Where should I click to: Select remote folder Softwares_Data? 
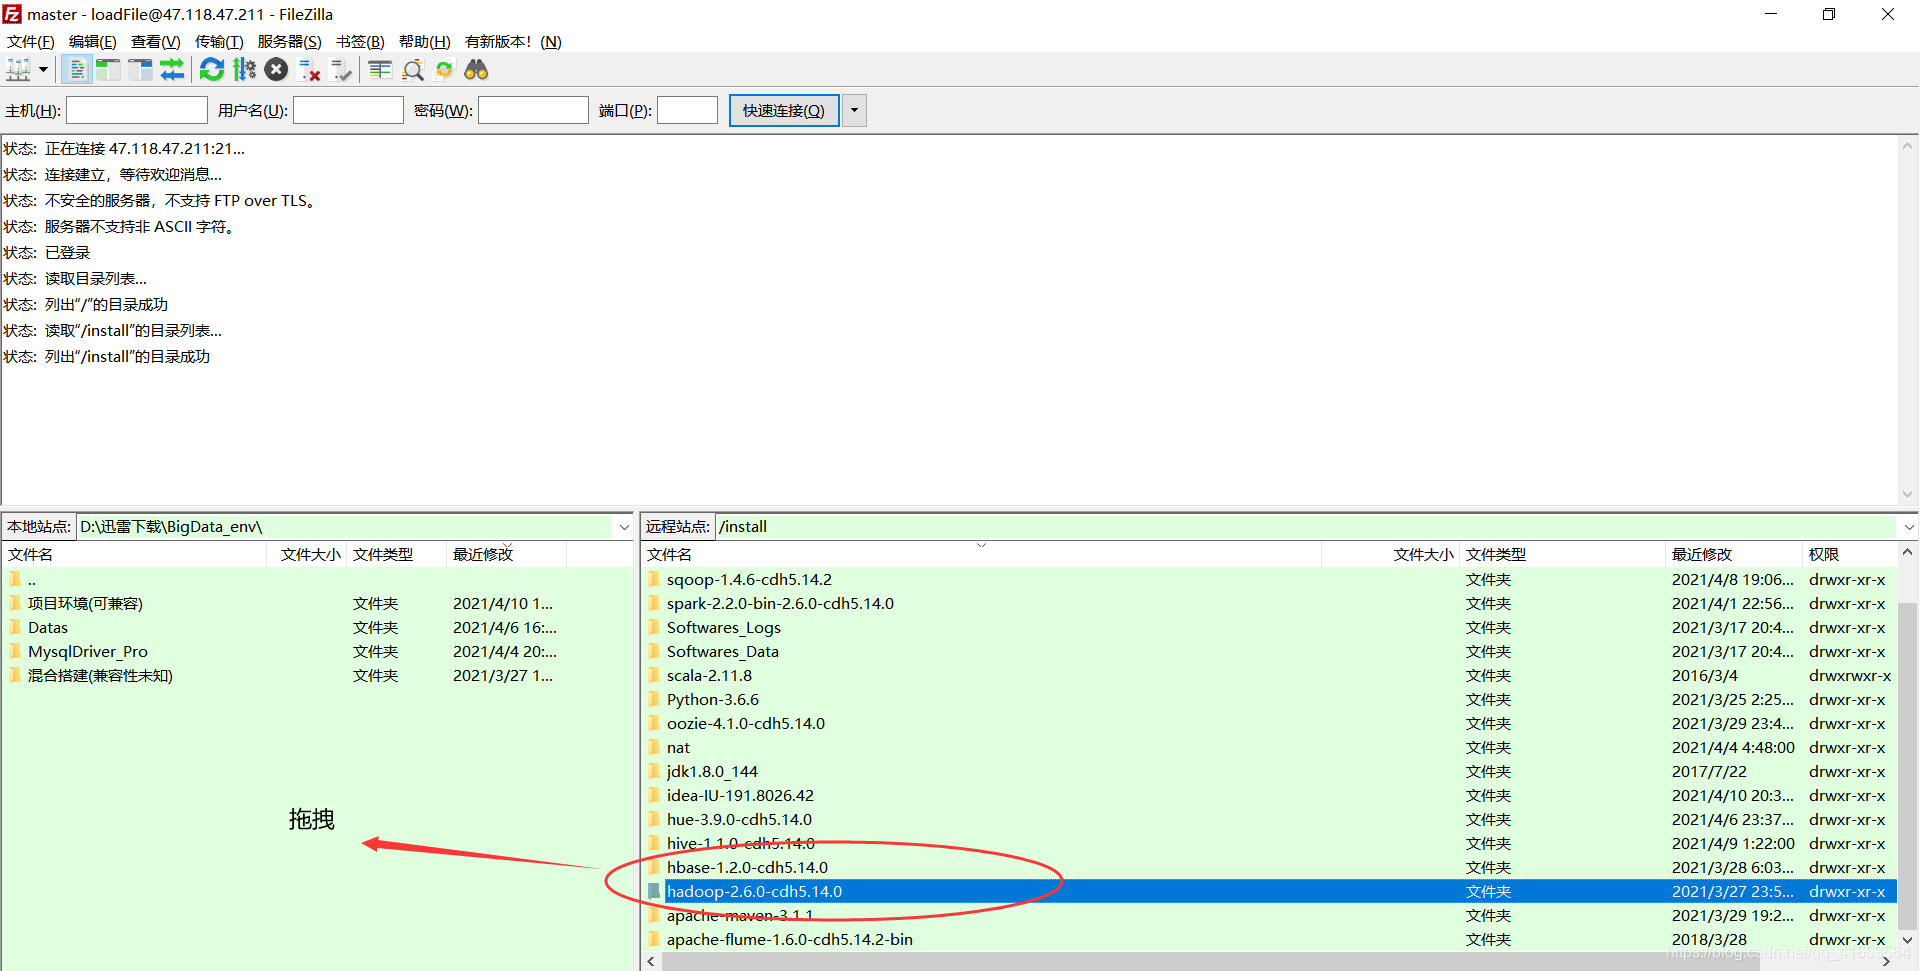tap(1269, 652)
